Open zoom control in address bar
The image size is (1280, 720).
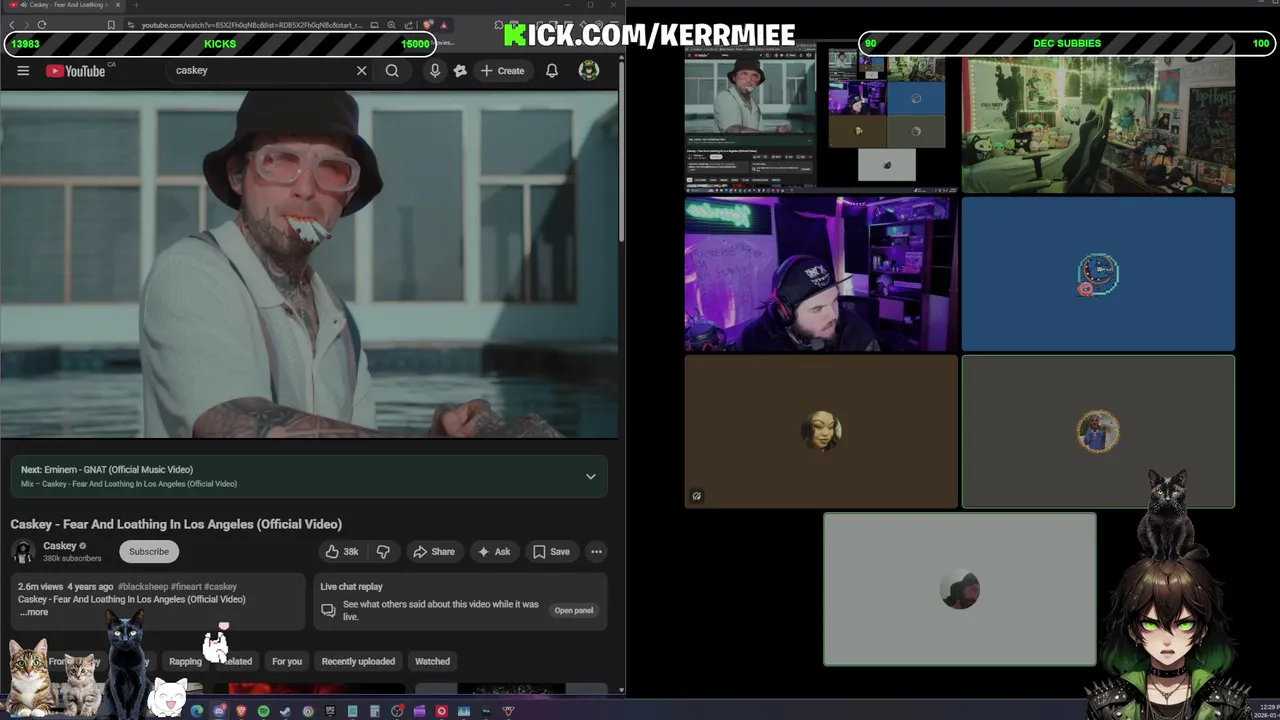tap(391, 25)
